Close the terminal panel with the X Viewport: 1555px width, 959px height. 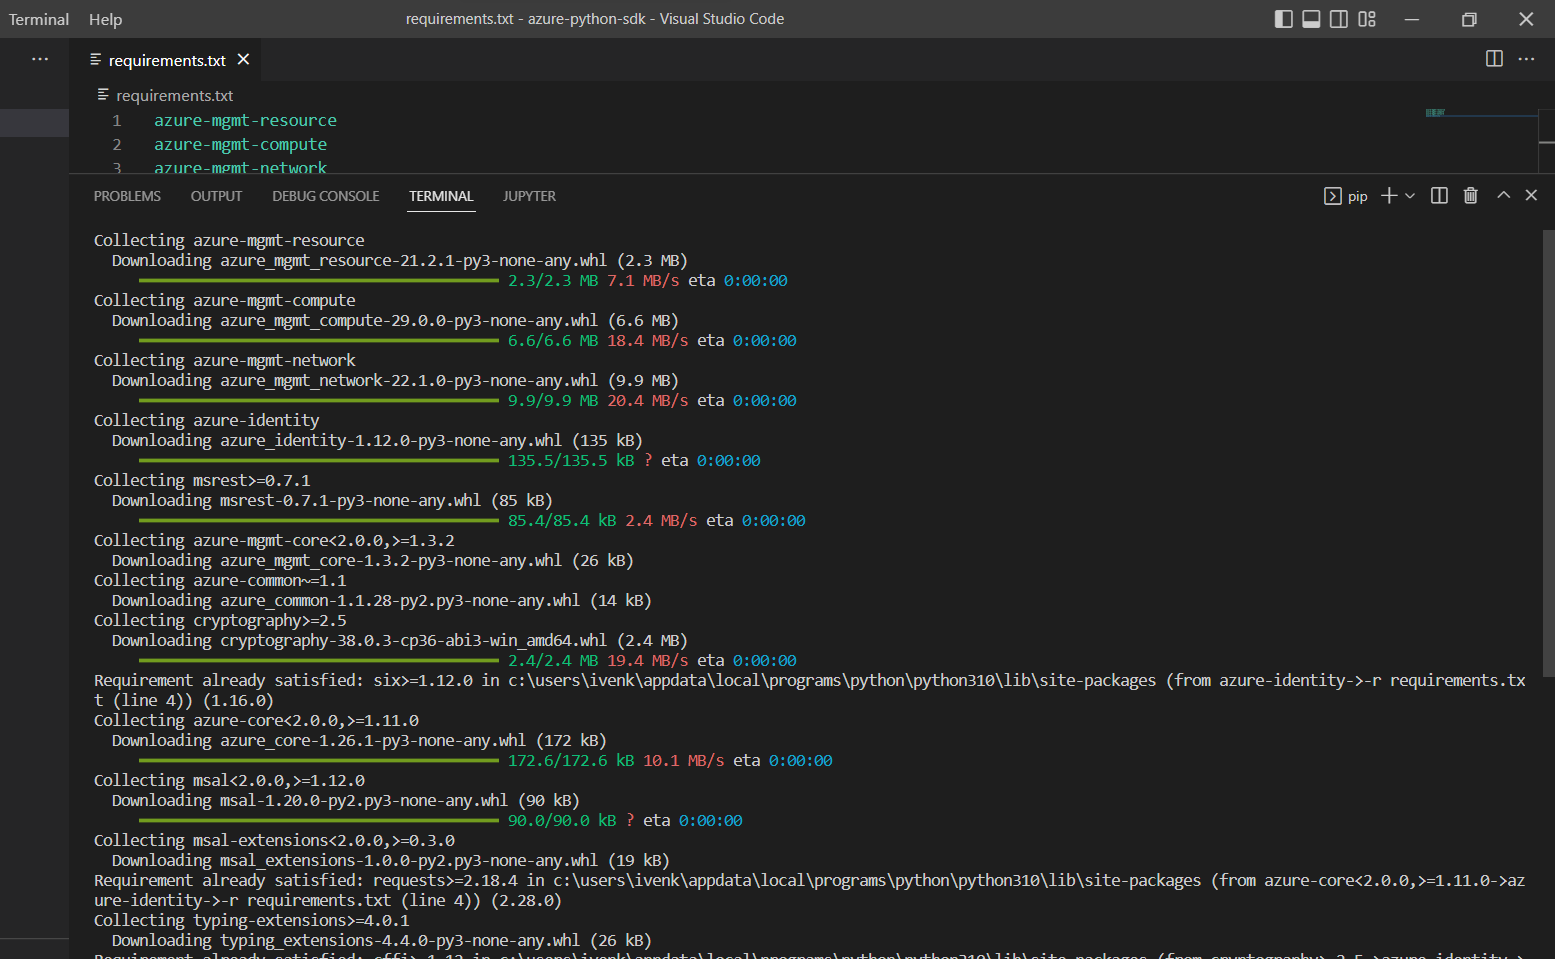click(1531, 195)
